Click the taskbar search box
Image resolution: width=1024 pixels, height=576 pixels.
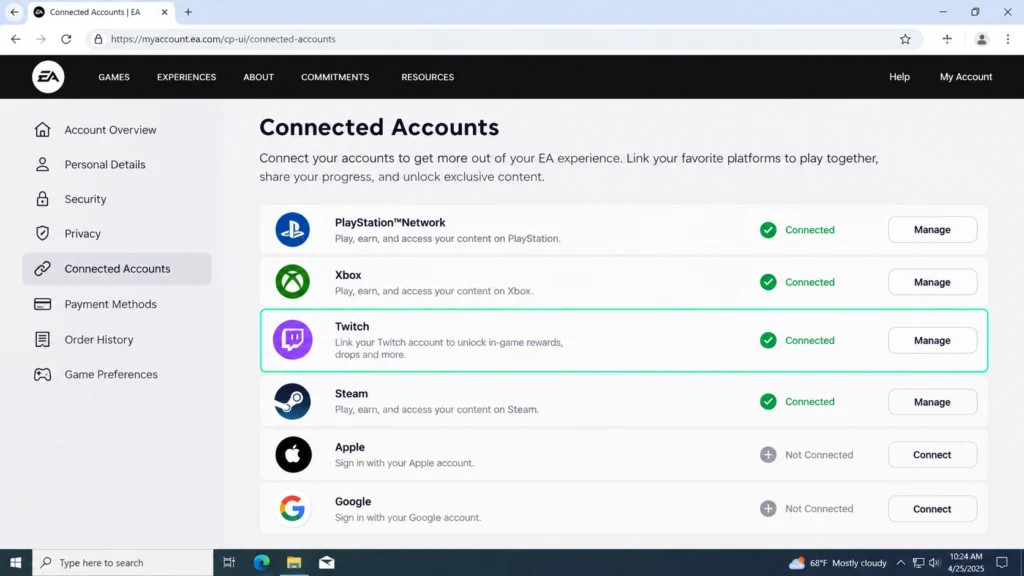(123, 562)
